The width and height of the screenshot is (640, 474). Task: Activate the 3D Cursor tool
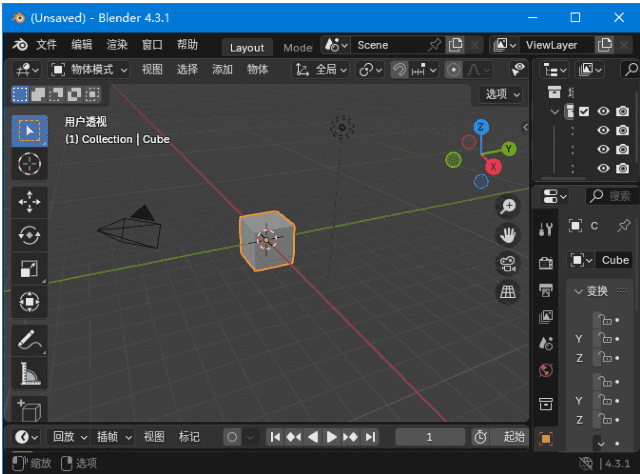29,164
